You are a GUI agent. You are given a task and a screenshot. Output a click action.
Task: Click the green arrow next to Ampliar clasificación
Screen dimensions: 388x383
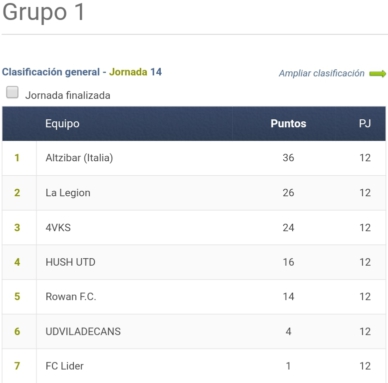click(377, 74)
